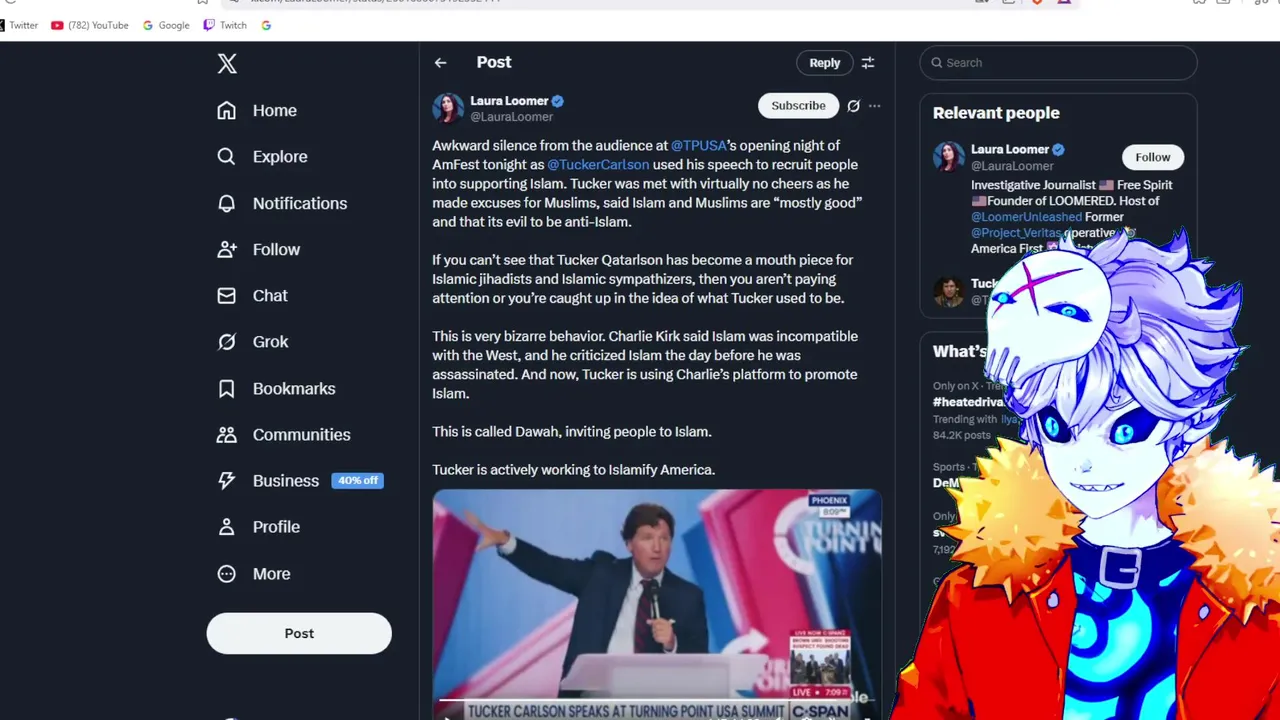
Task: Open the @TuckerCarlson mention link
Action: tap(598, 164)
